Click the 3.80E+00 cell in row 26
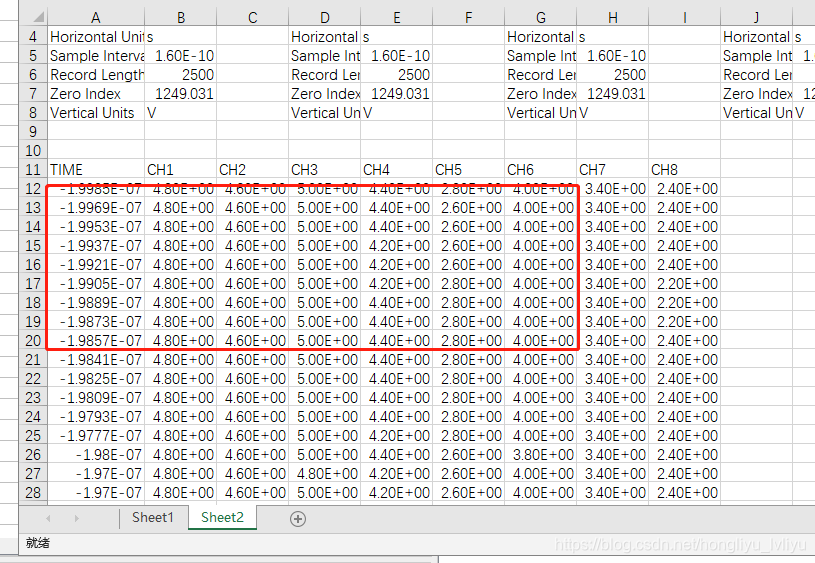 [x=541, y=455]
